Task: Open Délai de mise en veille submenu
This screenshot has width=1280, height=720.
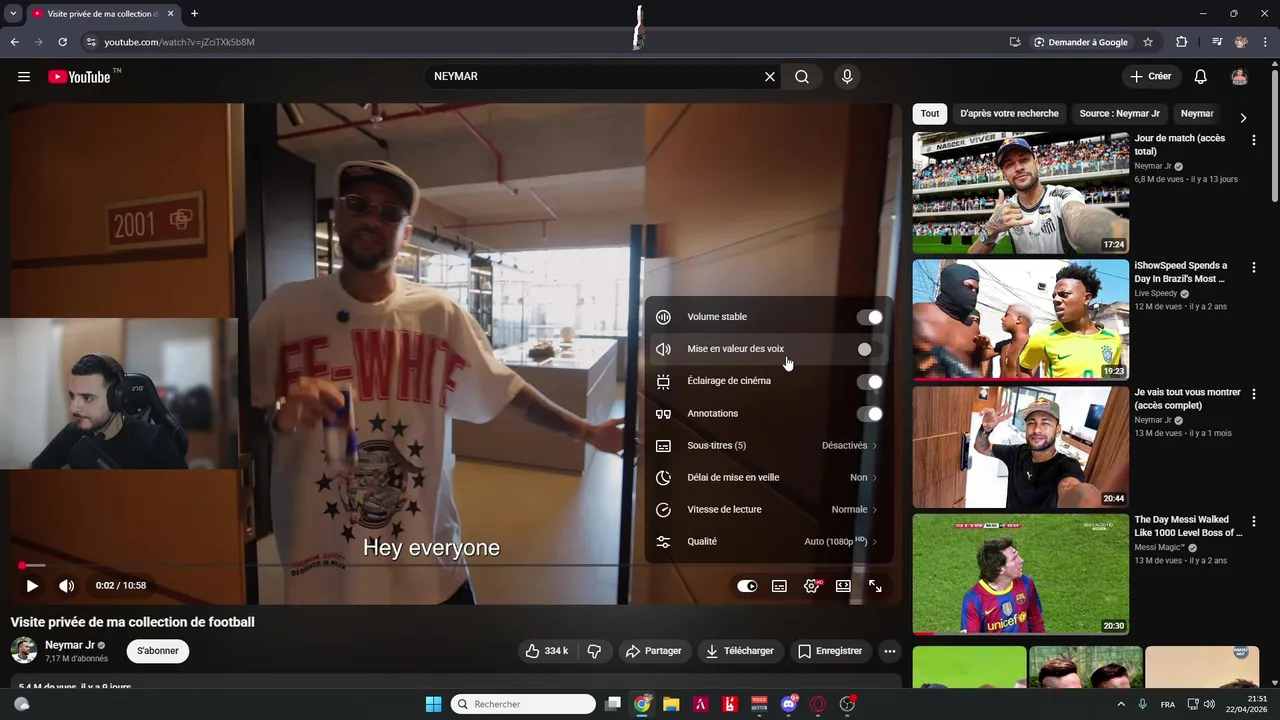Action: tap(767, 477)
